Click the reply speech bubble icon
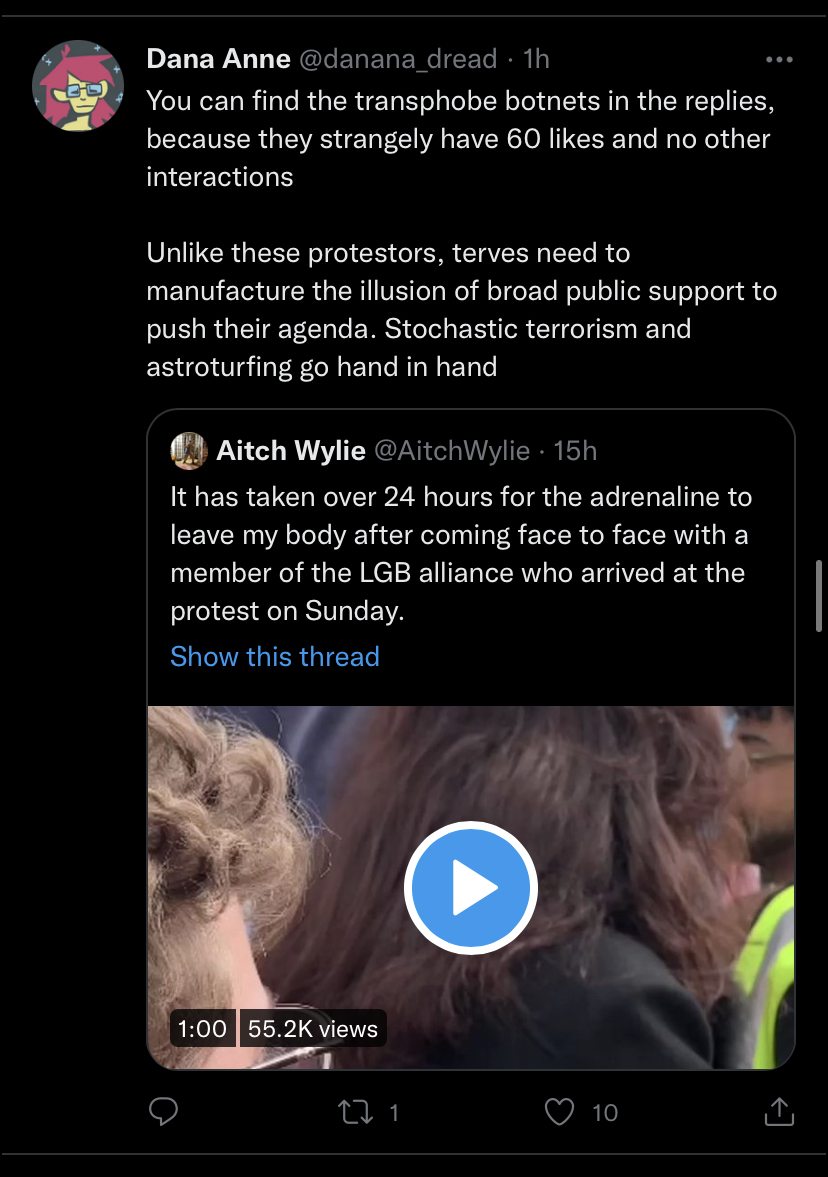 click(x=163, y=1112)
